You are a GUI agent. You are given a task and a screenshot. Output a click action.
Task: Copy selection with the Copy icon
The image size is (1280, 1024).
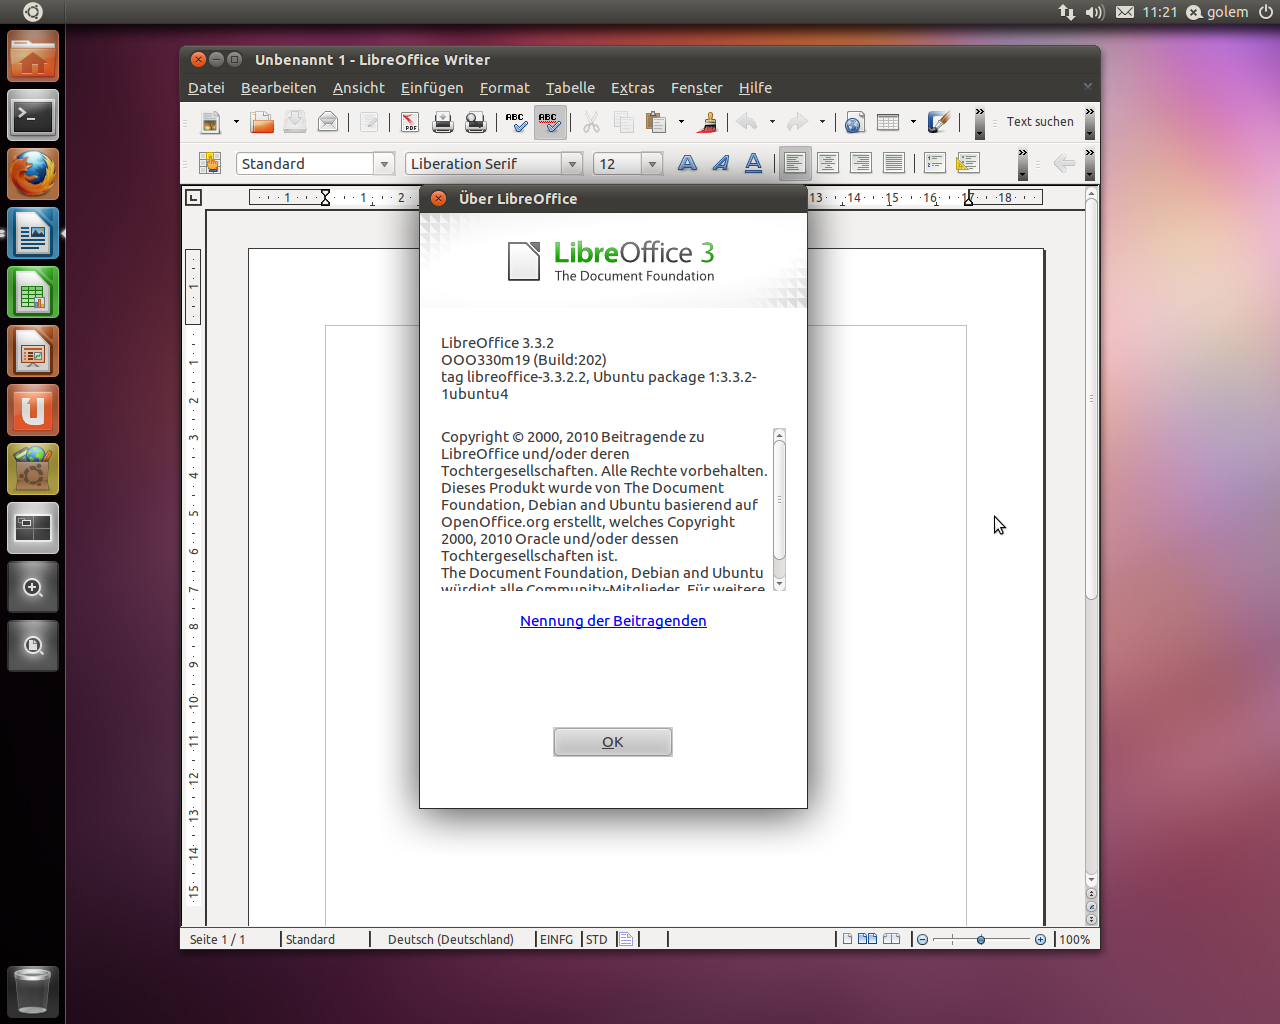(x=622, y=121)
